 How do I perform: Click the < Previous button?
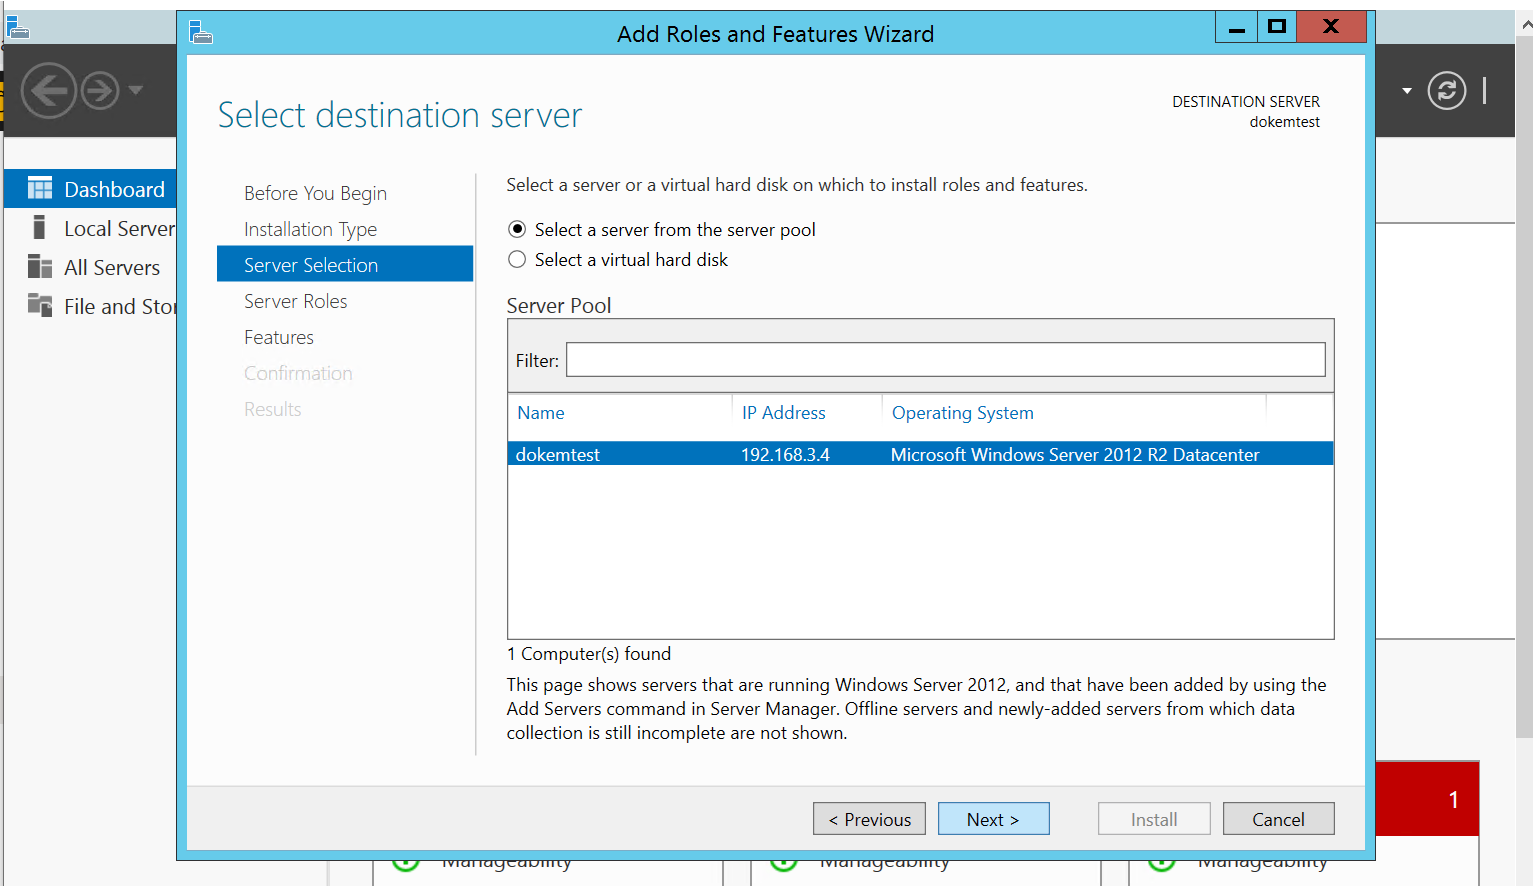tap(869, 819)
